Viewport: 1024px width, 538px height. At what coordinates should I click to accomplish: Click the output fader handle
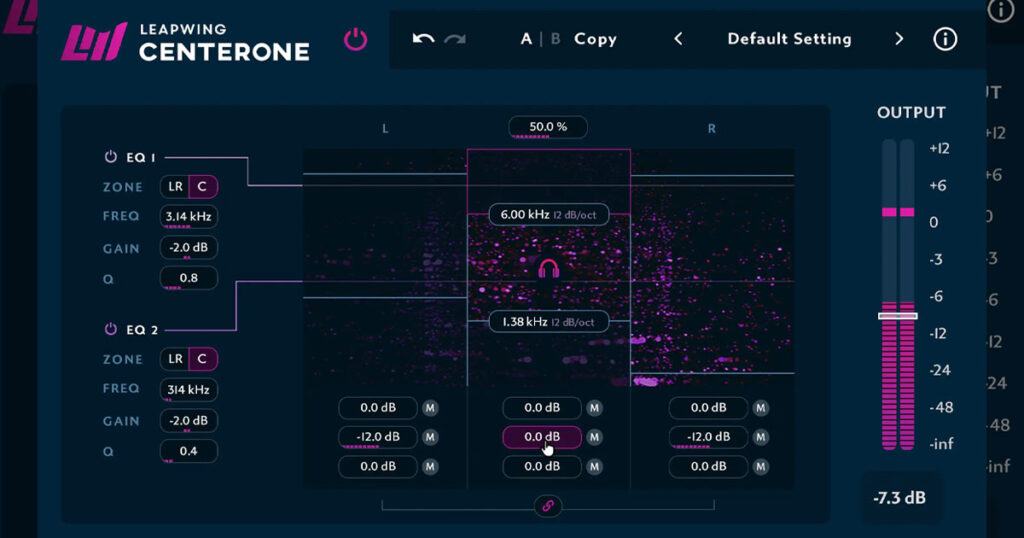pyautogui.click(x=898, y=316)
